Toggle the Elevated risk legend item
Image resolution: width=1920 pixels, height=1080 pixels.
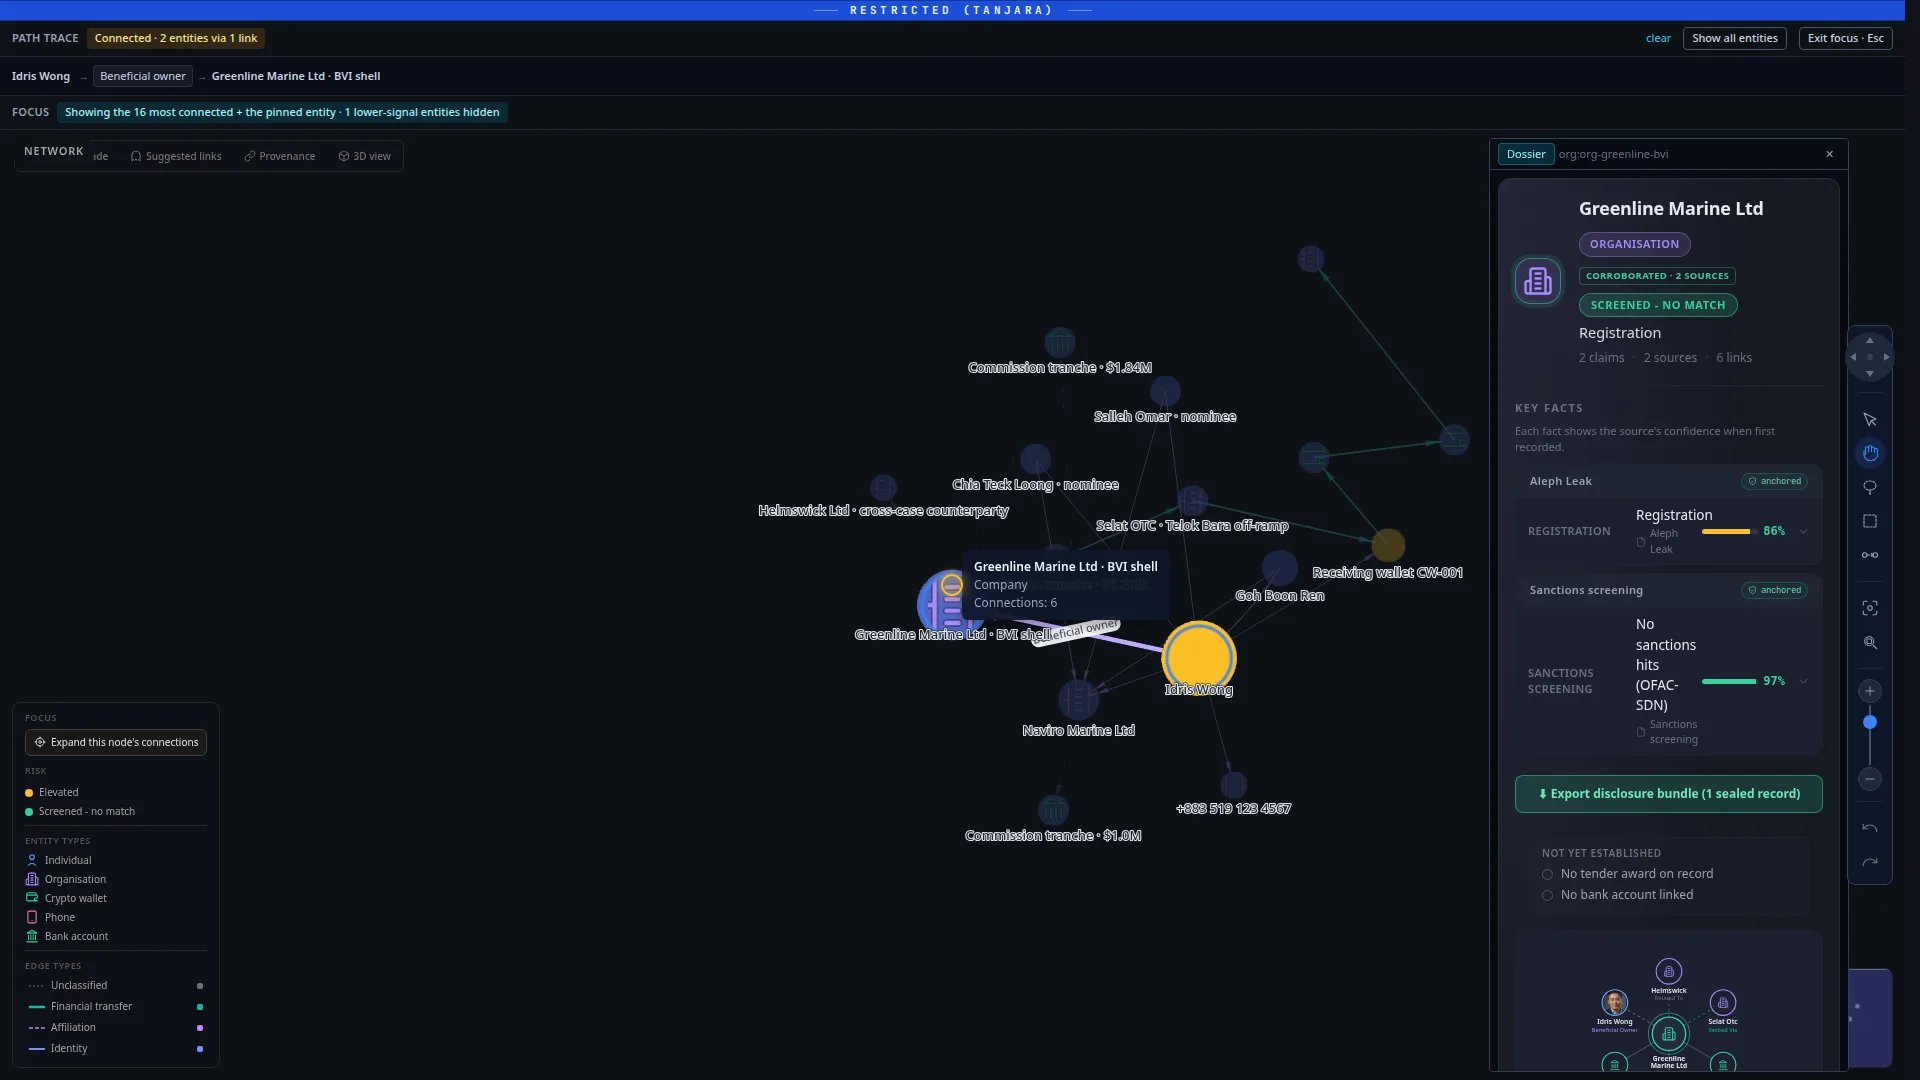(52, 792)
